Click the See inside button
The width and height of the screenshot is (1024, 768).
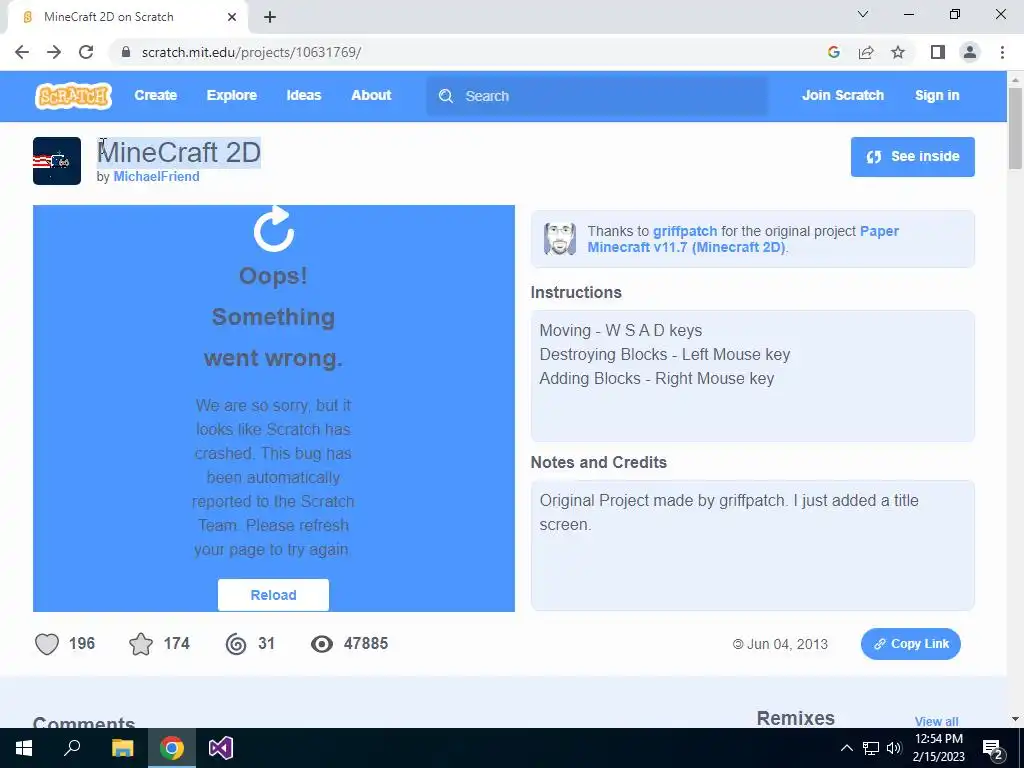click(912, 157)
